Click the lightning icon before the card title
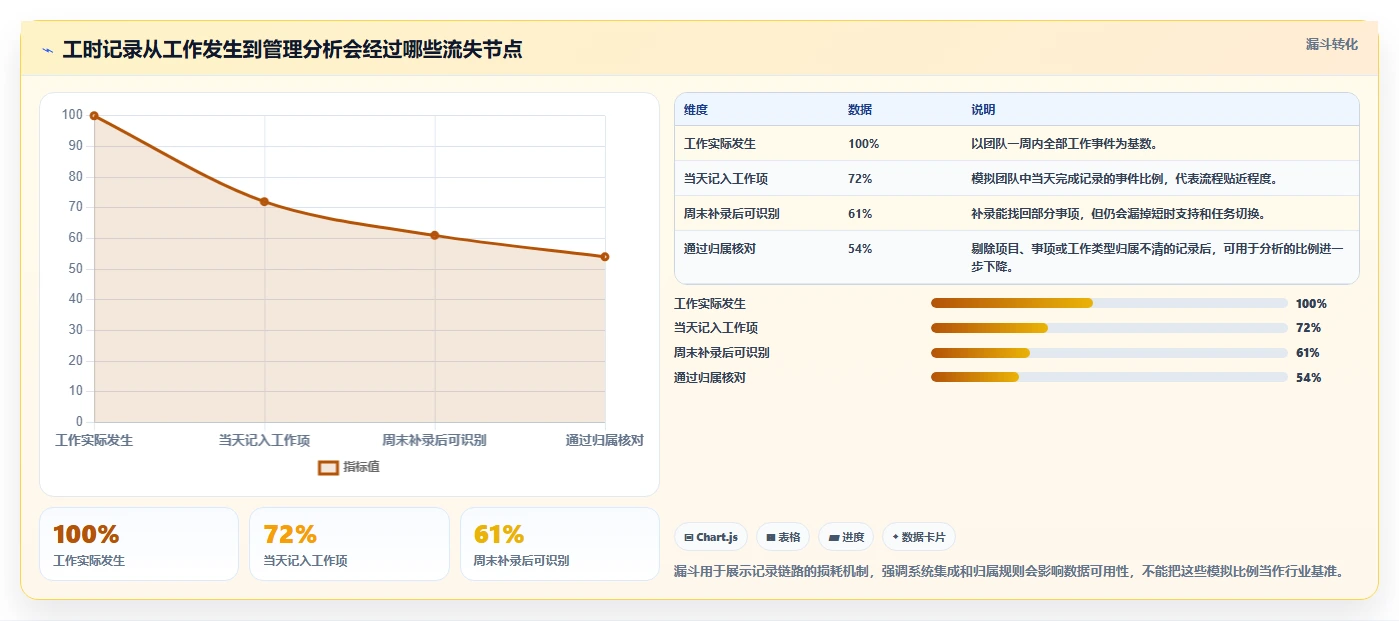 47,50
